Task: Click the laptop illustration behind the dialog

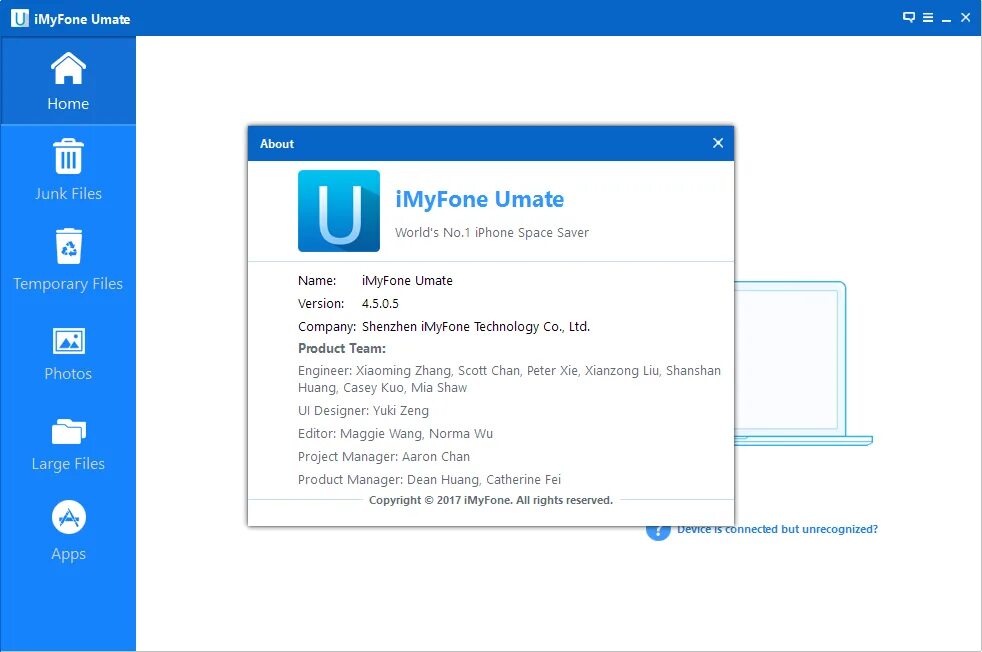Action: tap(804, 363)
